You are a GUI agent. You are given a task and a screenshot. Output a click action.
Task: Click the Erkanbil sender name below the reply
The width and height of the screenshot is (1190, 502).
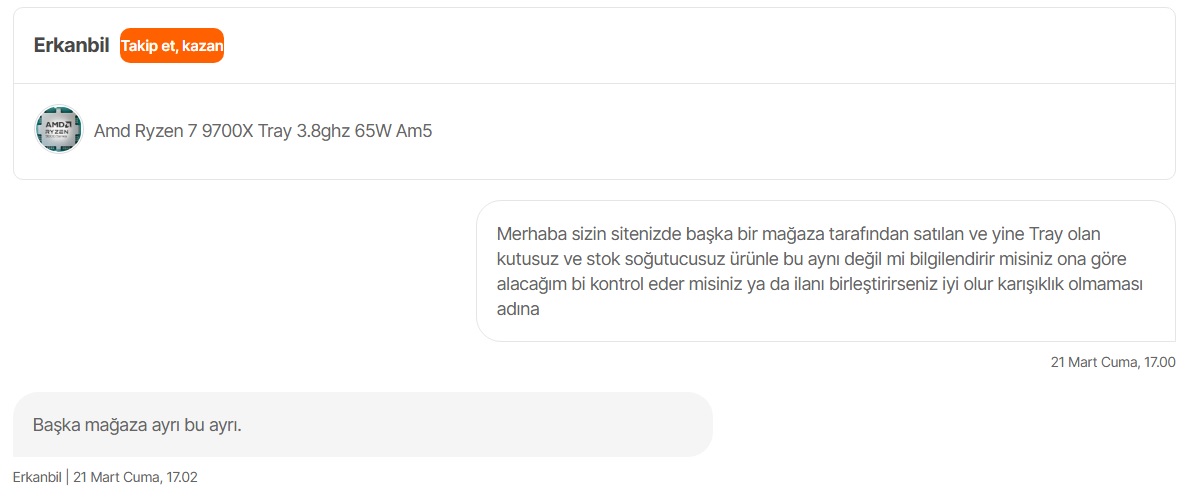click(x=36, y=478)
